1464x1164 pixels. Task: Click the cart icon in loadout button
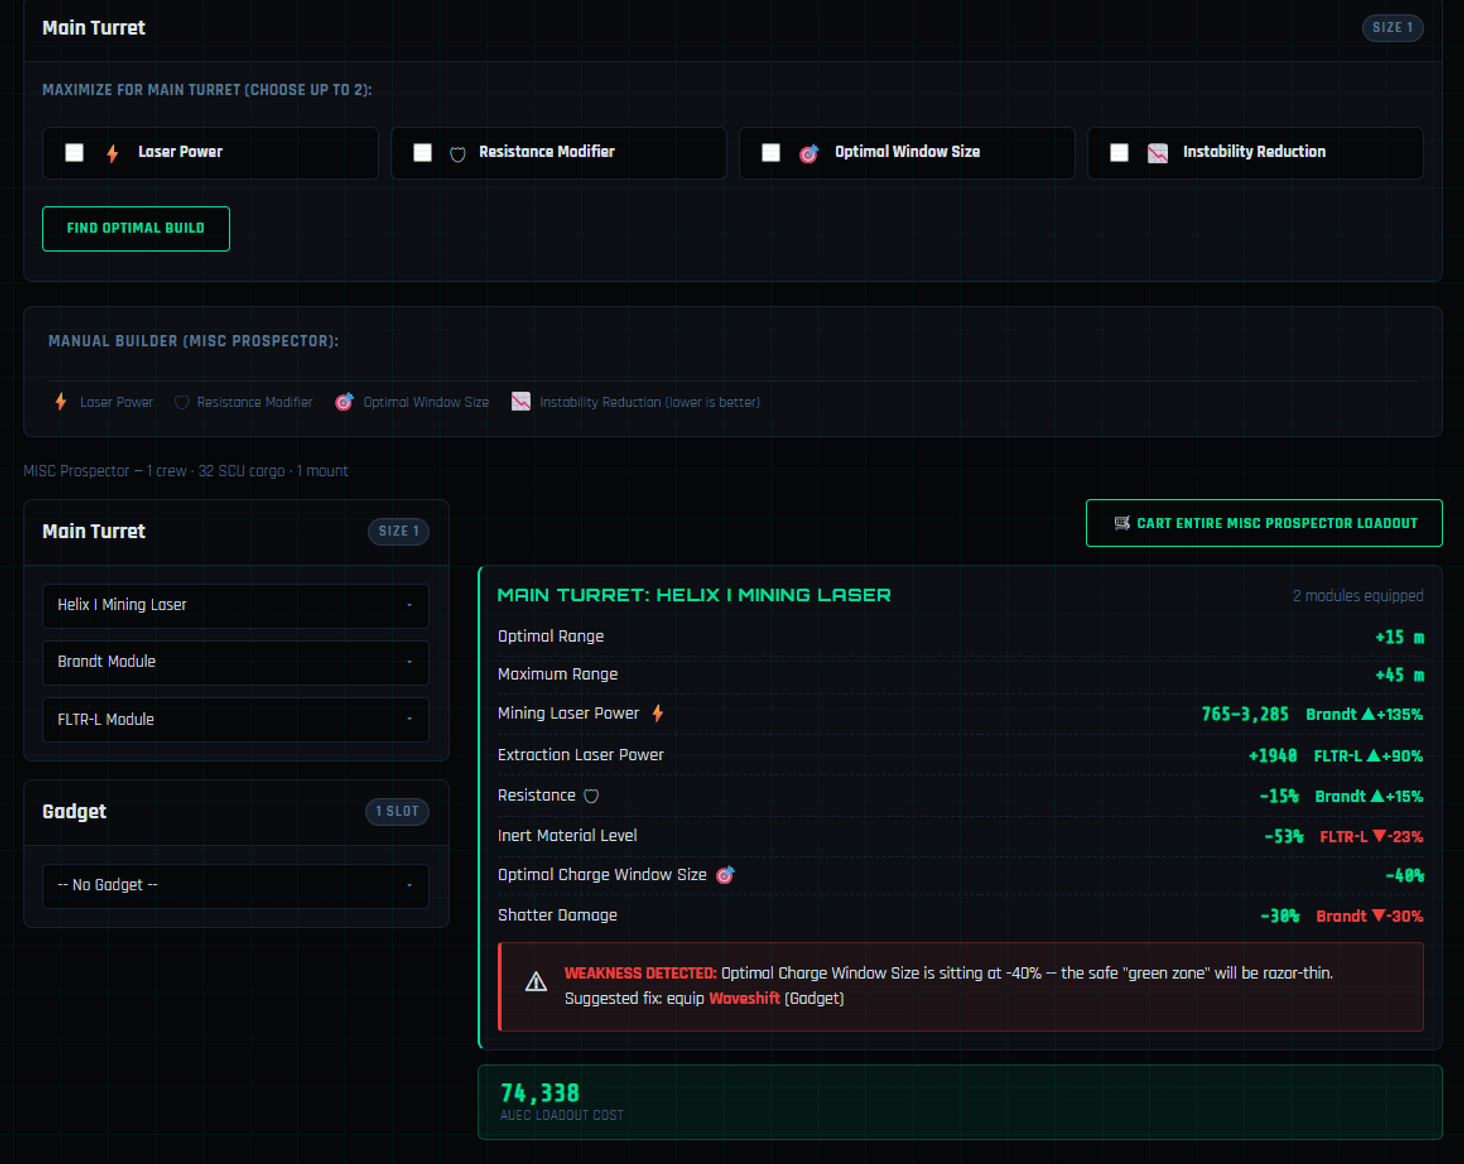point(1122,523)
